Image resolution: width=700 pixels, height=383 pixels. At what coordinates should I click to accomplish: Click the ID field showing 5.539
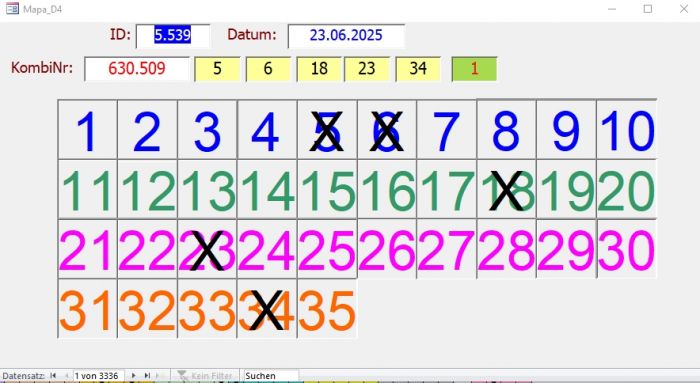point(173,36)
